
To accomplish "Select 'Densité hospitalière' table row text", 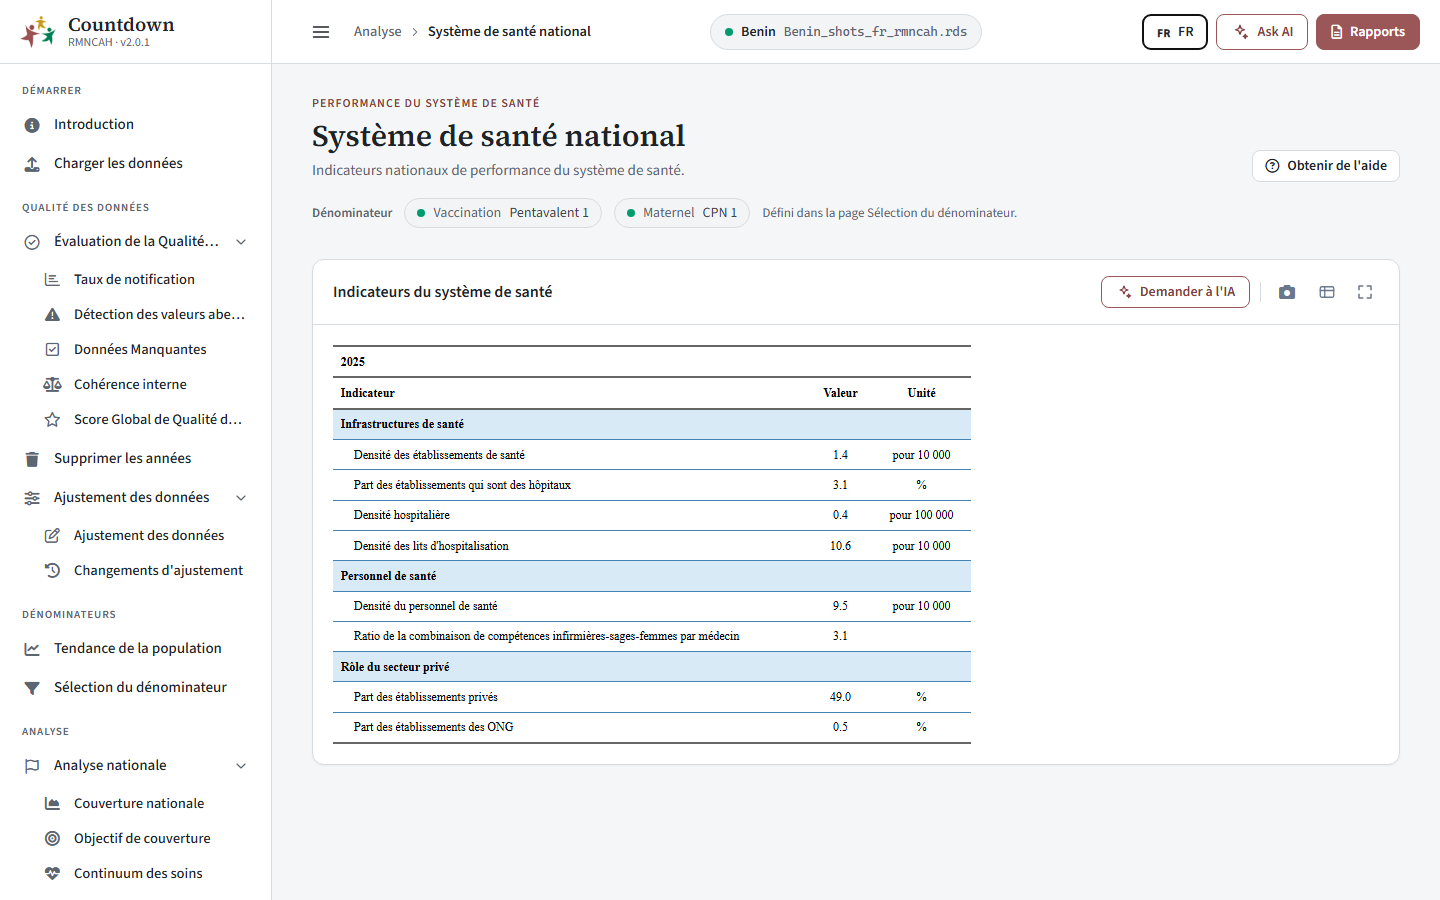I will coord(401,515).
